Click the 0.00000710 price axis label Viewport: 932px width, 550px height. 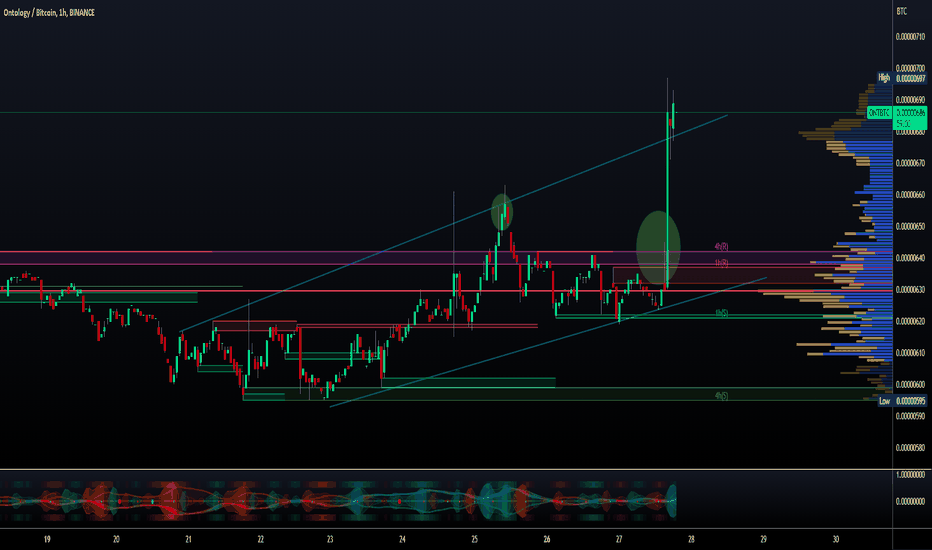click(x=910, y=37)
